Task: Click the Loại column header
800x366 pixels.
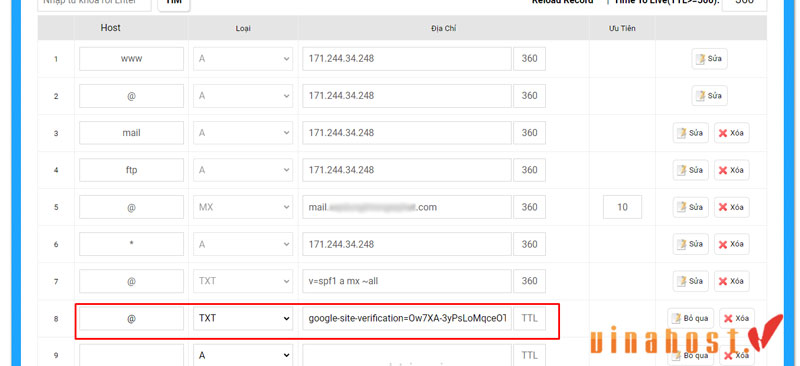Action: click(x=243, y=29)
